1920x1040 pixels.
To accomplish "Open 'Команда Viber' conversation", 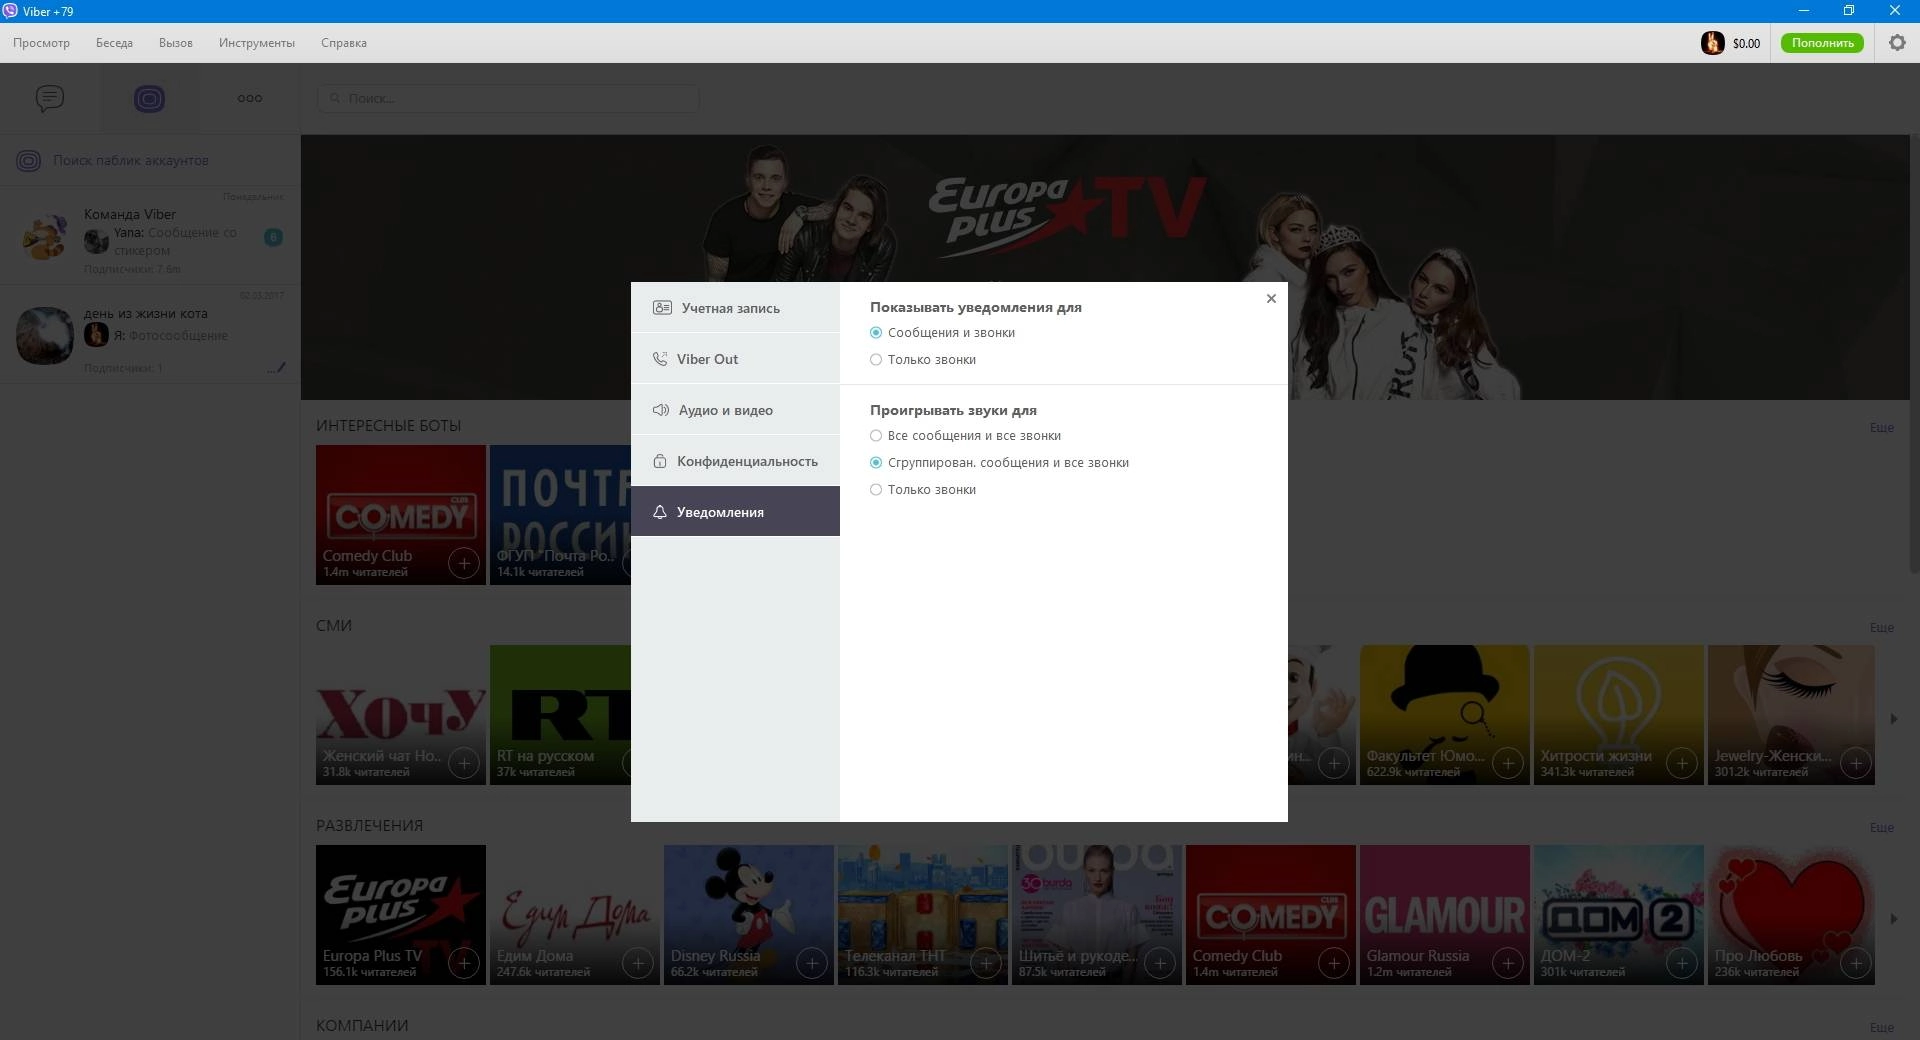I will (150, 236).
